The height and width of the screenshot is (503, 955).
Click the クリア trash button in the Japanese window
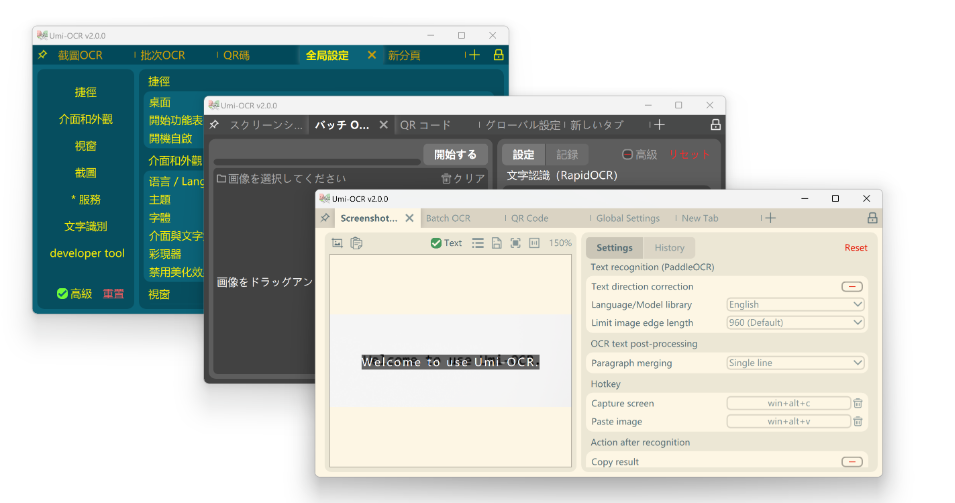pyautogui.click(x=463, y=178)
